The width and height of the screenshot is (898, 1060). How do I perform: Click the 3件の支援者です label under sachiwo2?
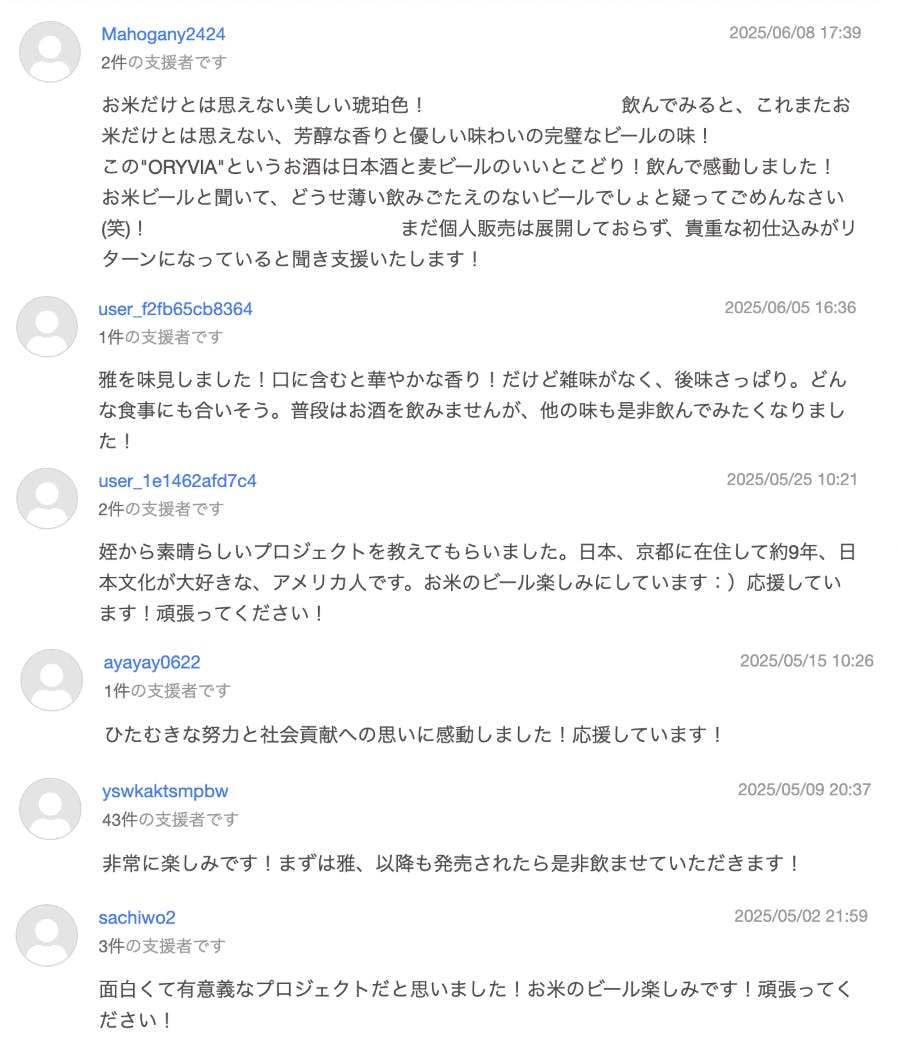[x=162, y=946]
